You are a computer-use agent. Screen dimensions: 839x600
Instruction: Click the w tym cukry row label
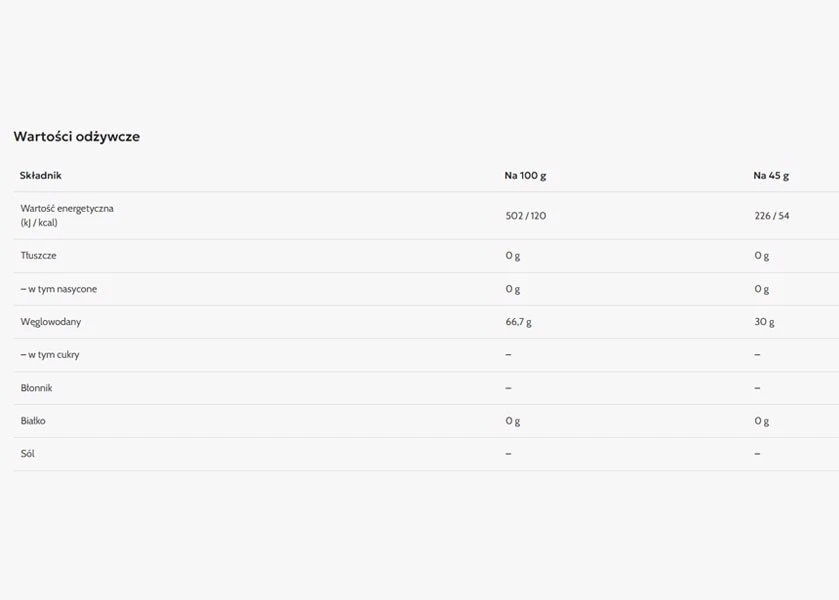pos(50,355)
